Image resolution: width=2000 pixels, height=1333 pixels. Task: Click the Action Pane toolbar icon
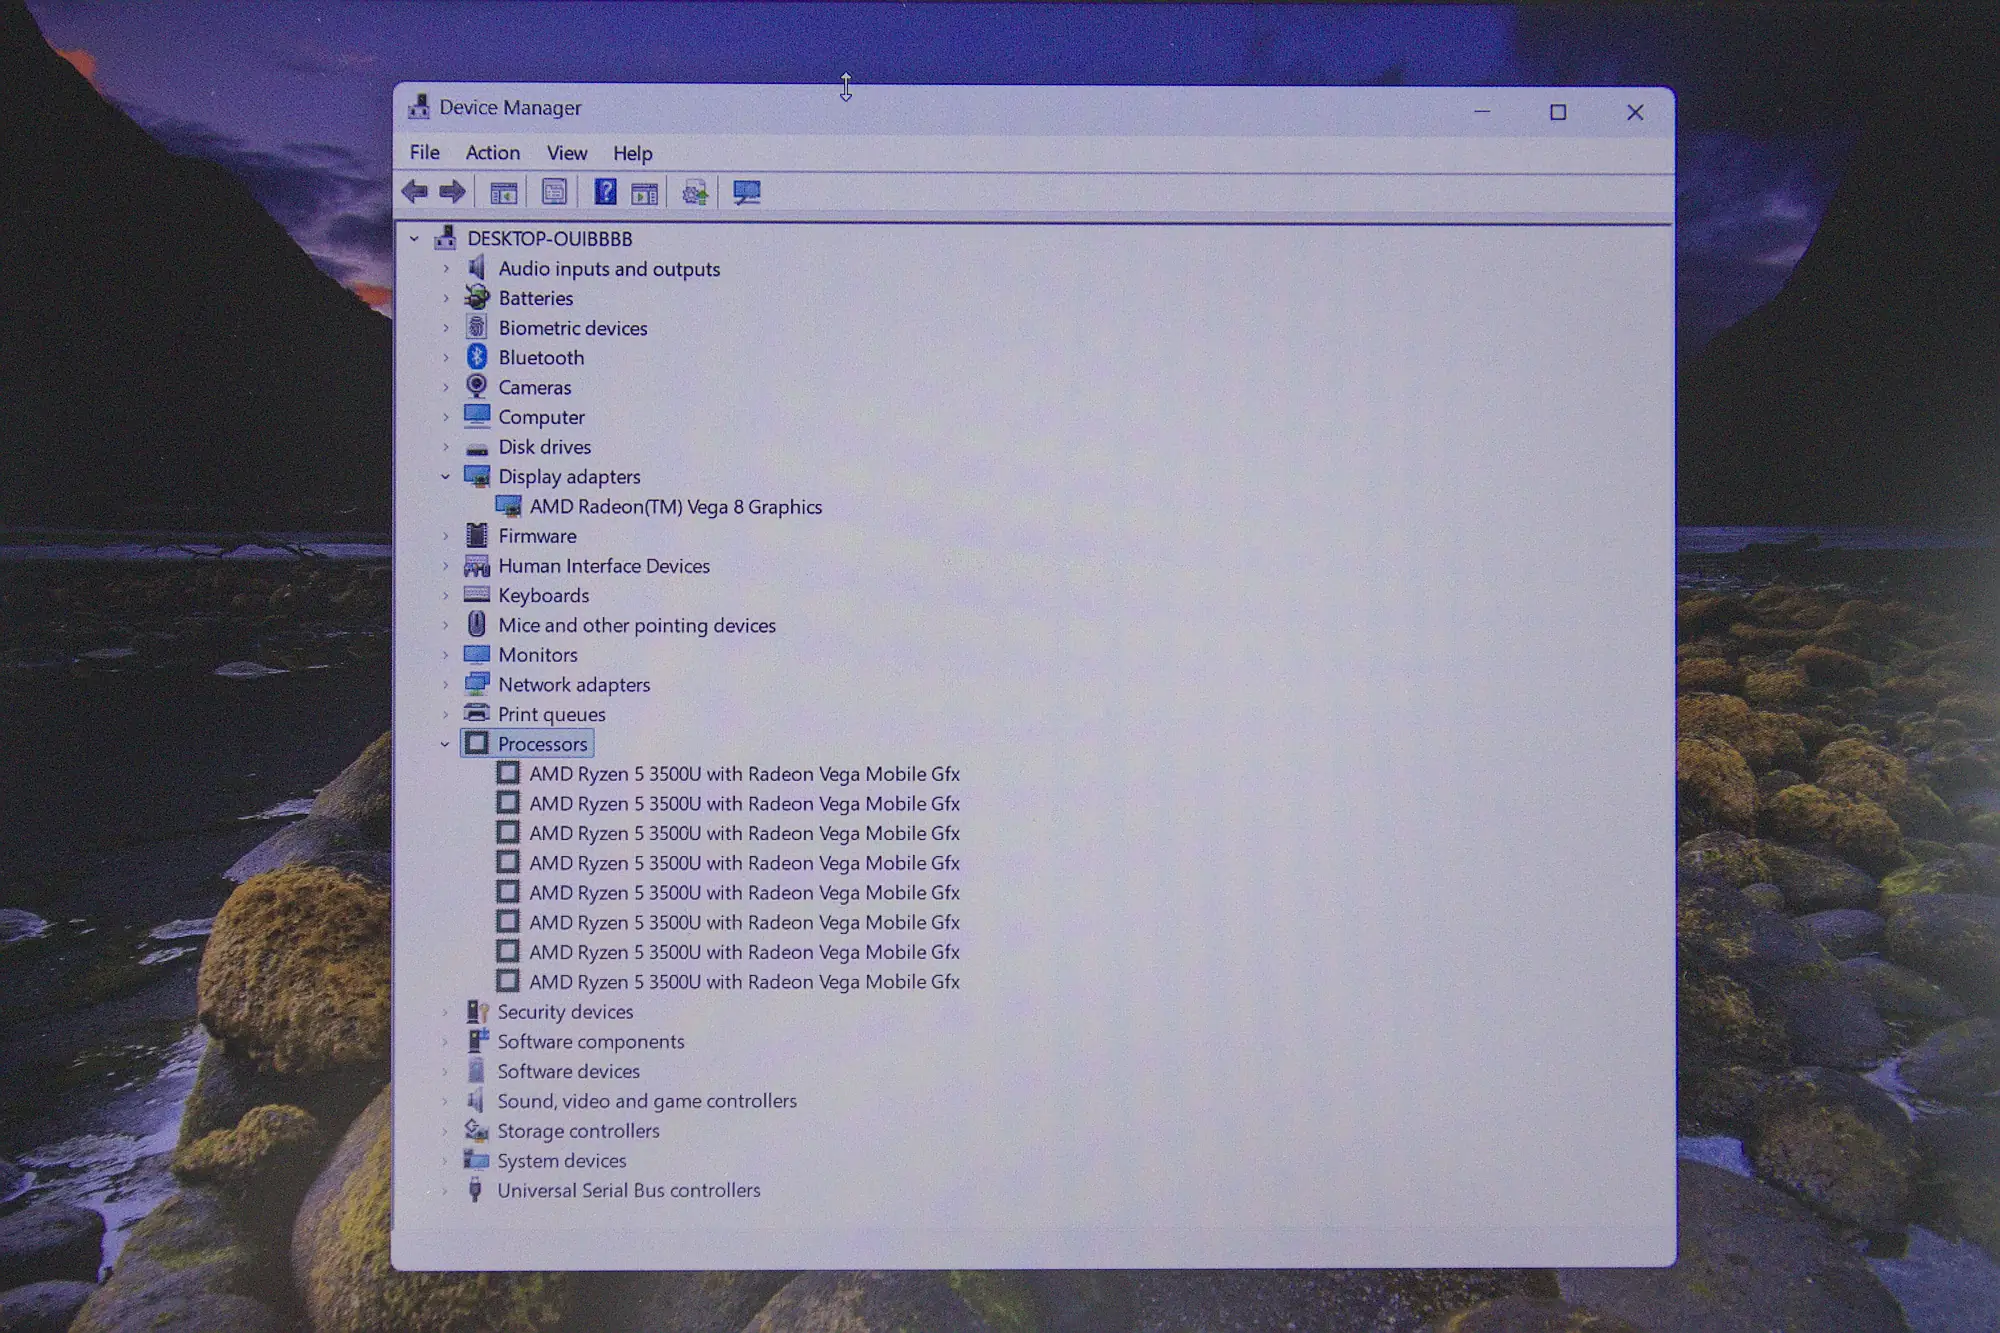pyautogui.click(x=645, y=192)
